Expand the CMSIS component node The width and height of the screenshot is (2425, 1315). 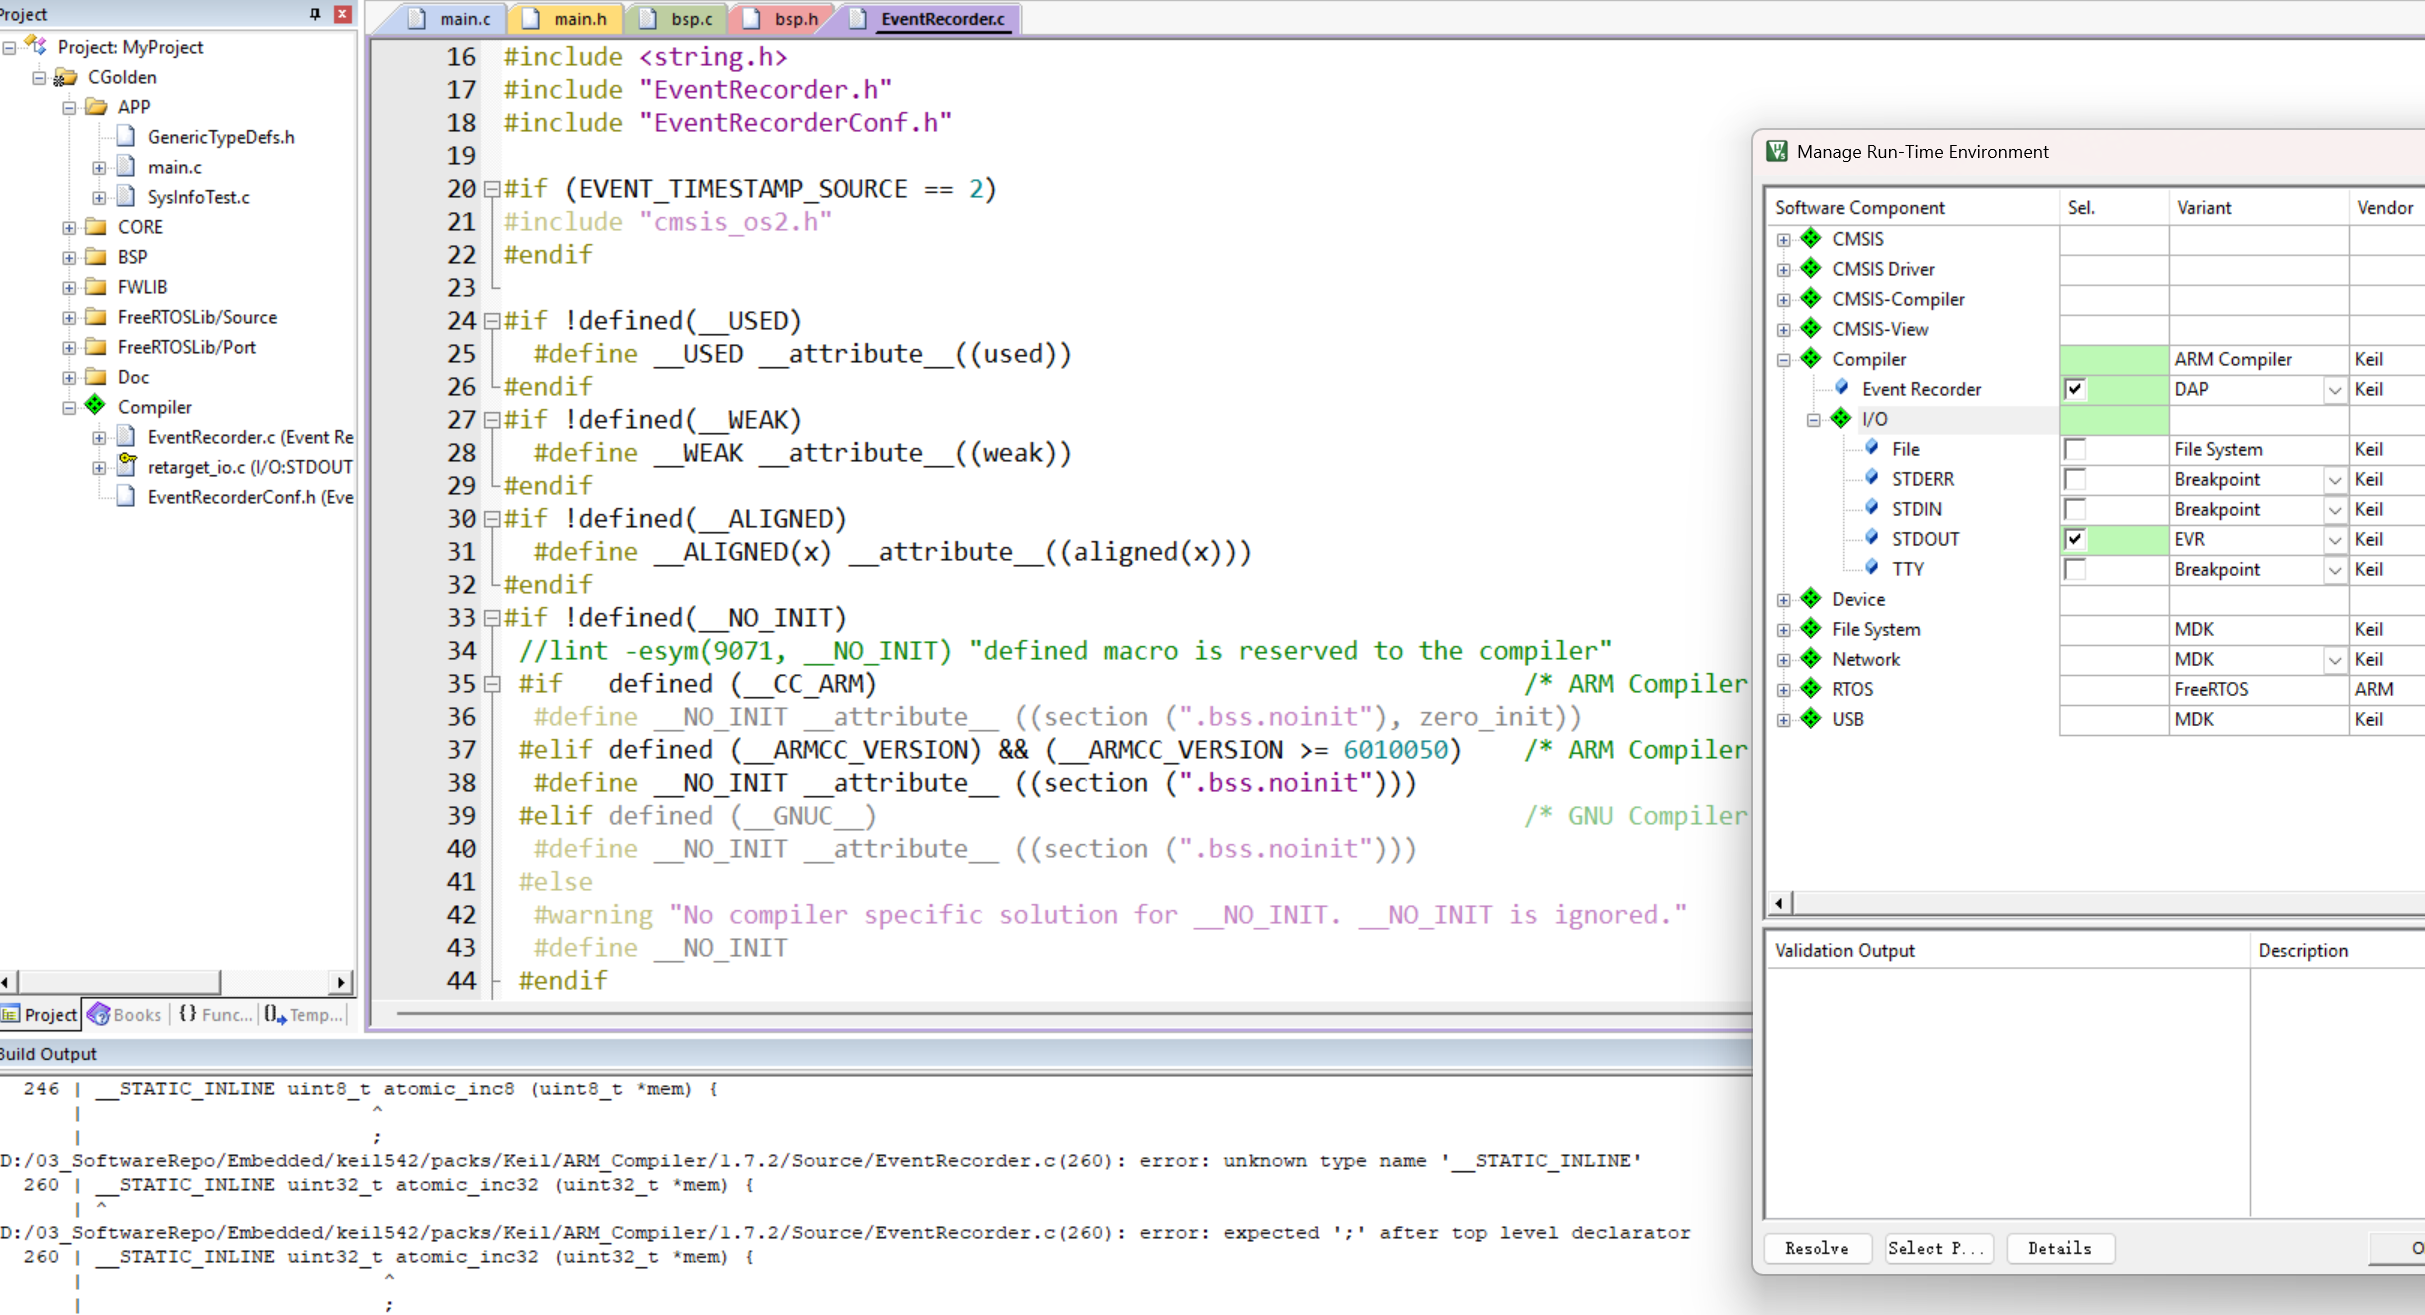1783,240
